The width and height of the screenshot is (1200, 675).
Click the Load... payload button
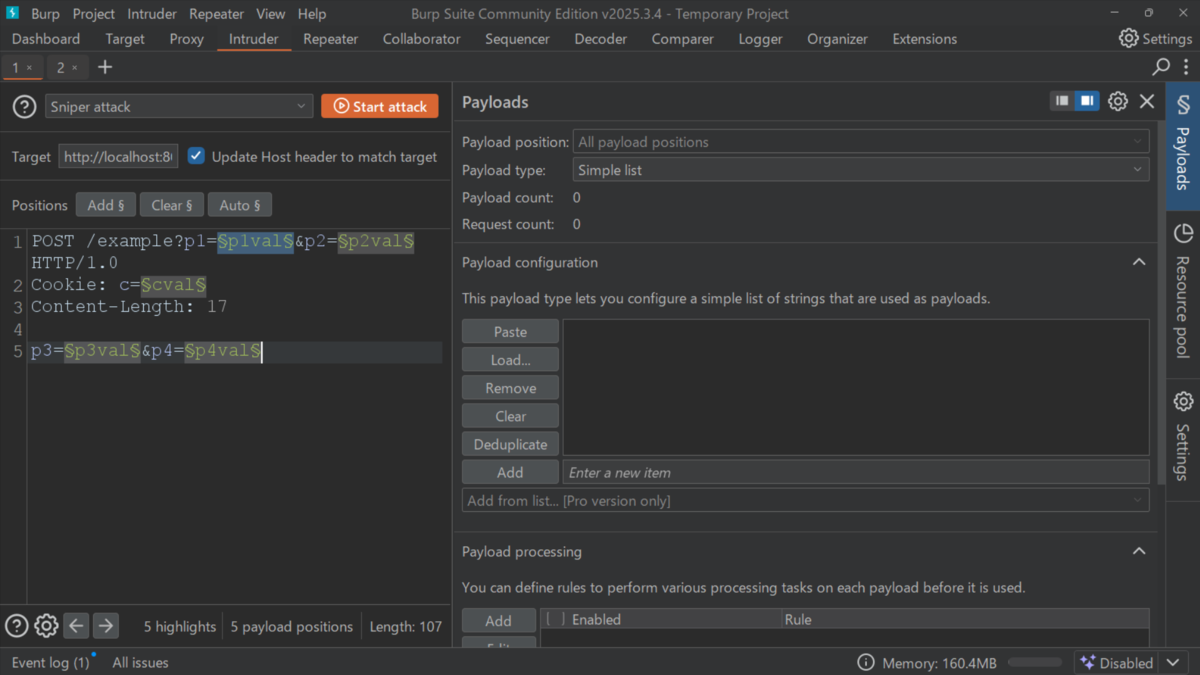click(x=510, y=360)
